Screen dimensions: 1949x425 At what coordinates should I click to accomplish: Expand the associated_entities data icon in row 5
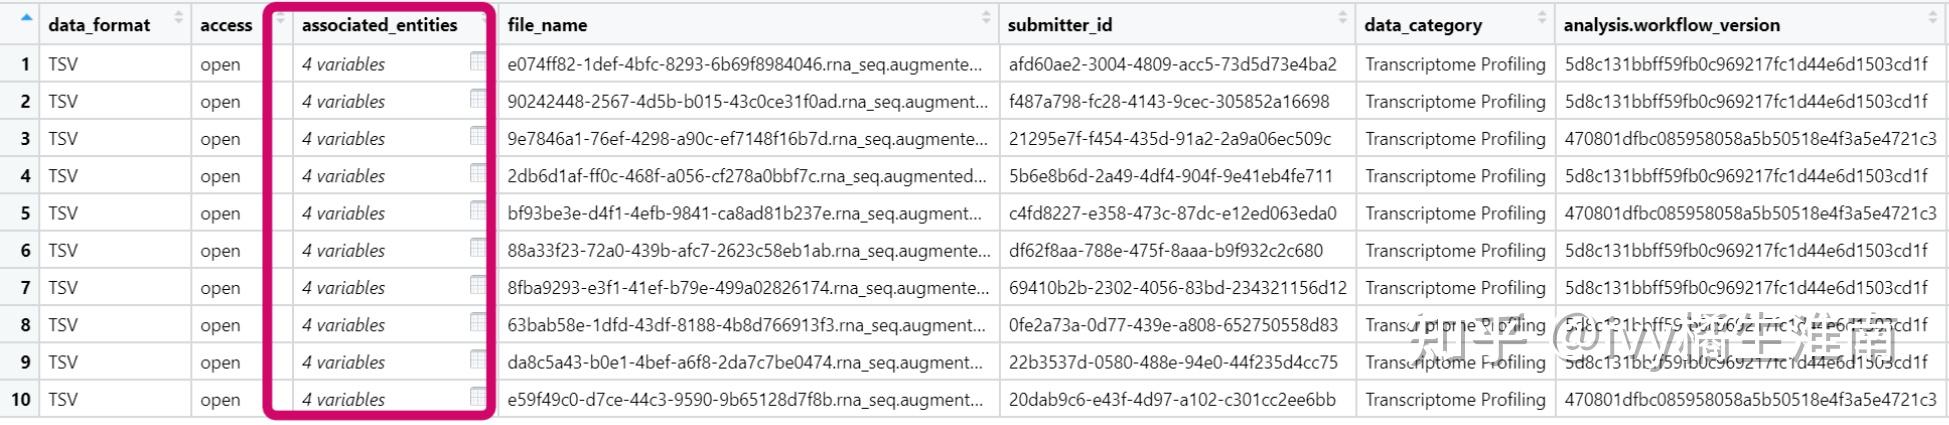tap(478, 211)
